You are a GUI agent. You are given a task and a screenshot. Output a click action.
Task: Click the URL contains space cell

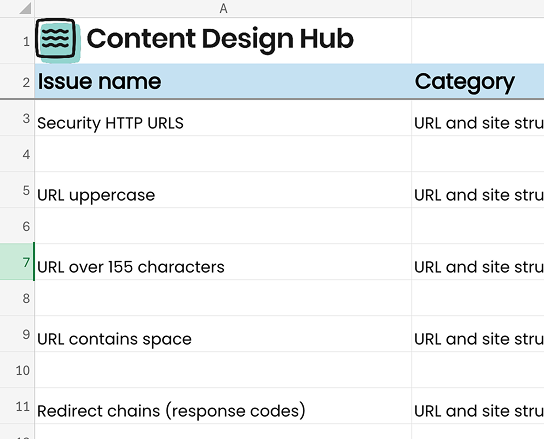(x=223, y=334)
